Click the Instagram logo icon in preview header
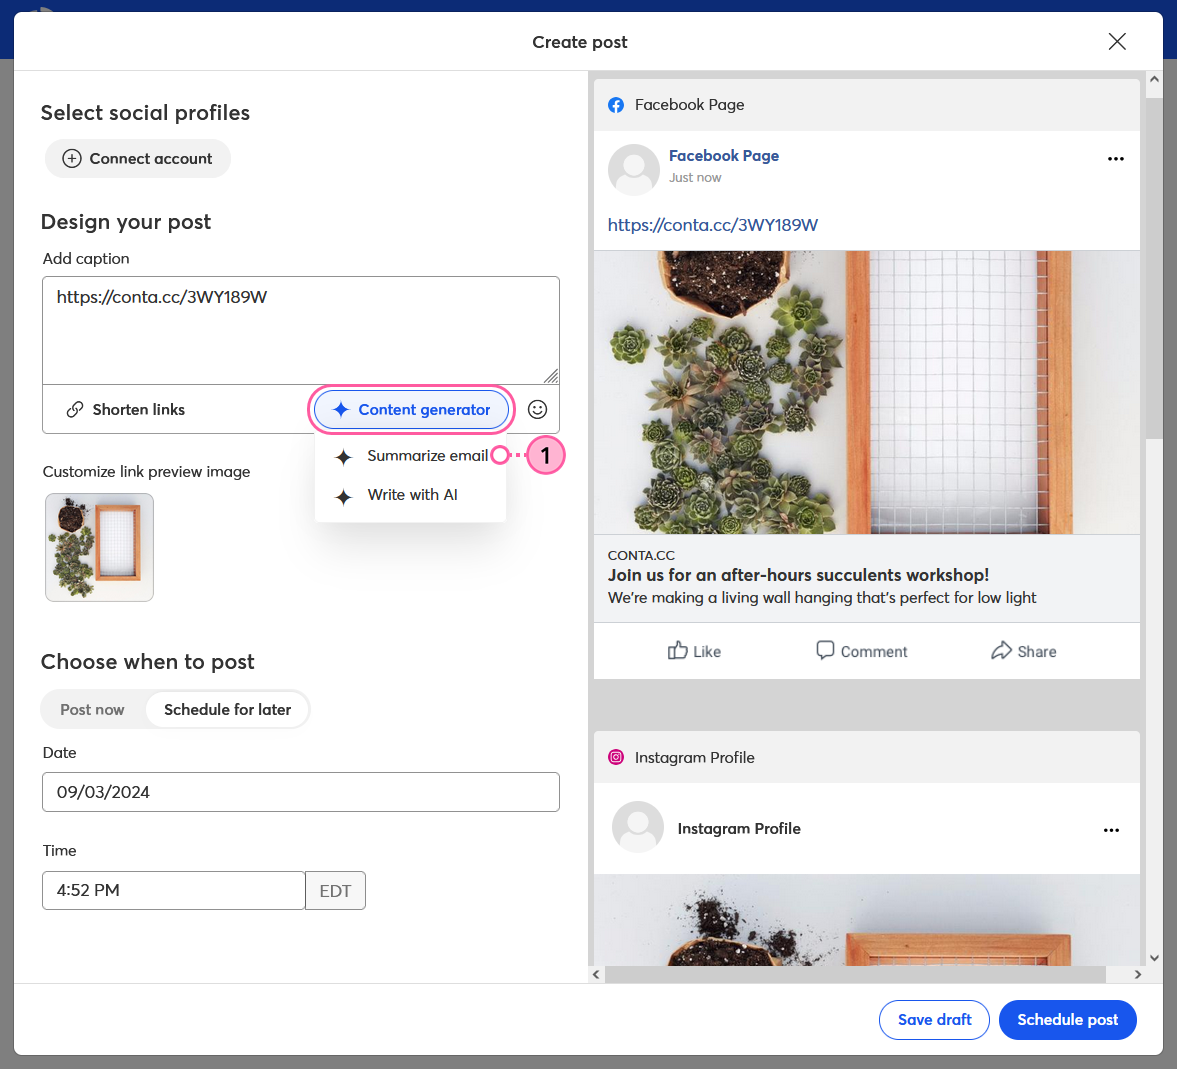 [x=616, y=757]
